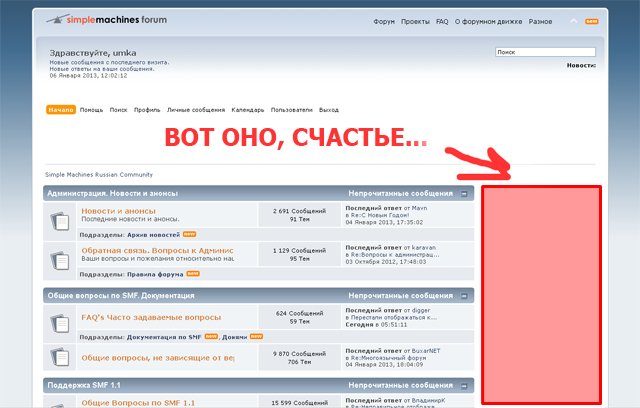The image size is (640, 408).
Task: Select the Профиль navigation tab
Action: pos(147,110)
